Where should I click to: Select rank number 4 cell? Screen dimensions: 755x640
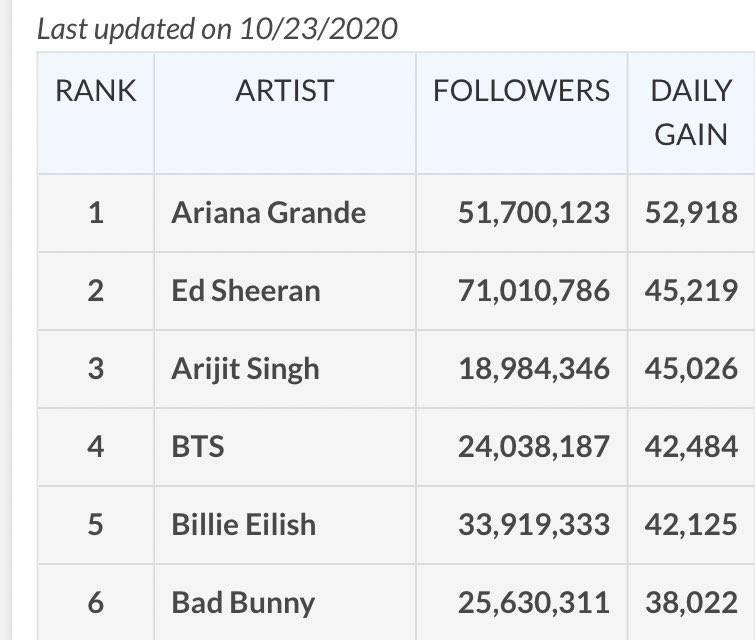(x=96, y=446)
